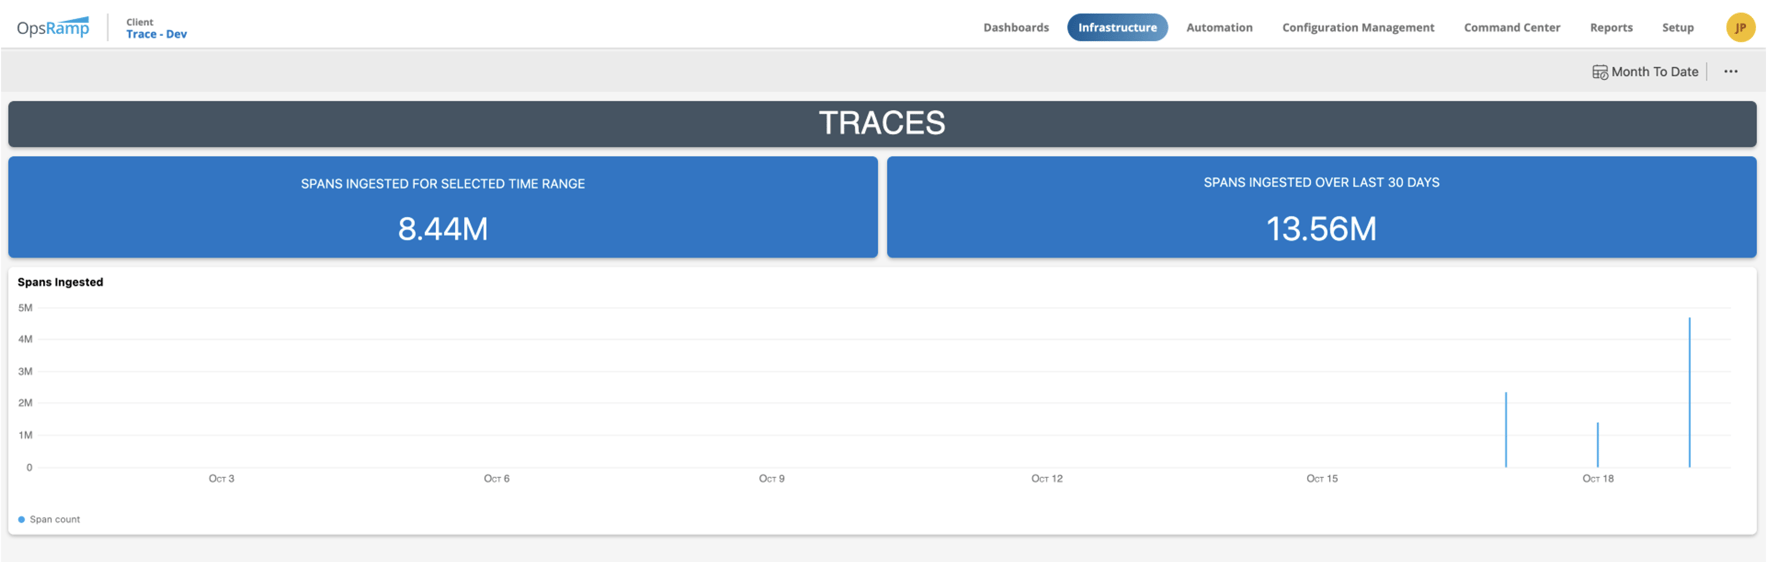Click the Spans Ingested Over Last 30 Days tile
This screenshot has width=1769, height=562.
point(1320,207)
